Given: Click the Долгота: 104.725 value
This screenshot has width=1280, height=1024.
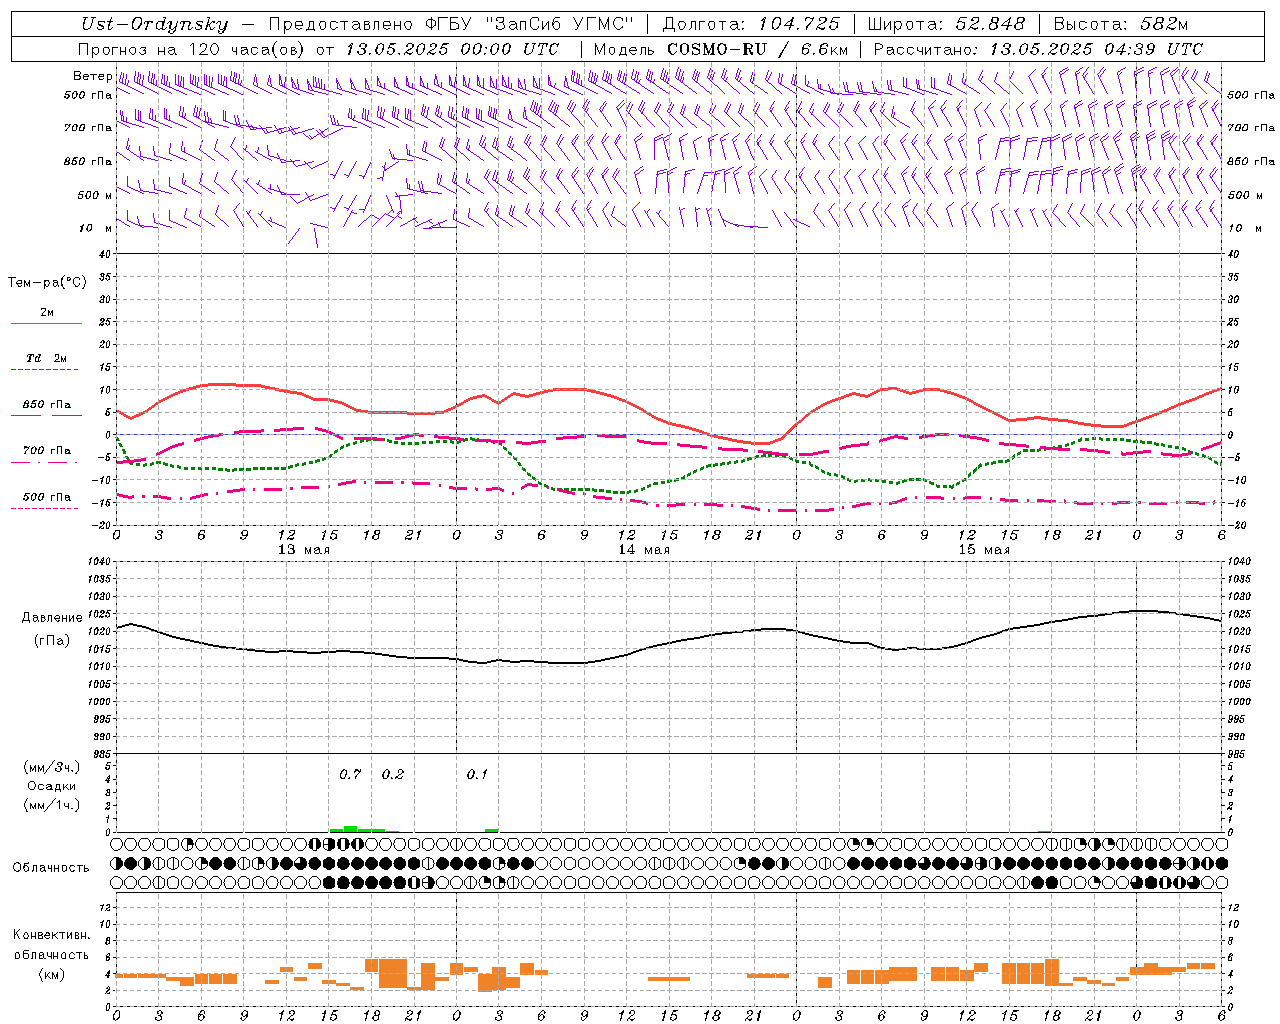Looking at the screenshot, I should pyautogui.click(x=750, y=24).
